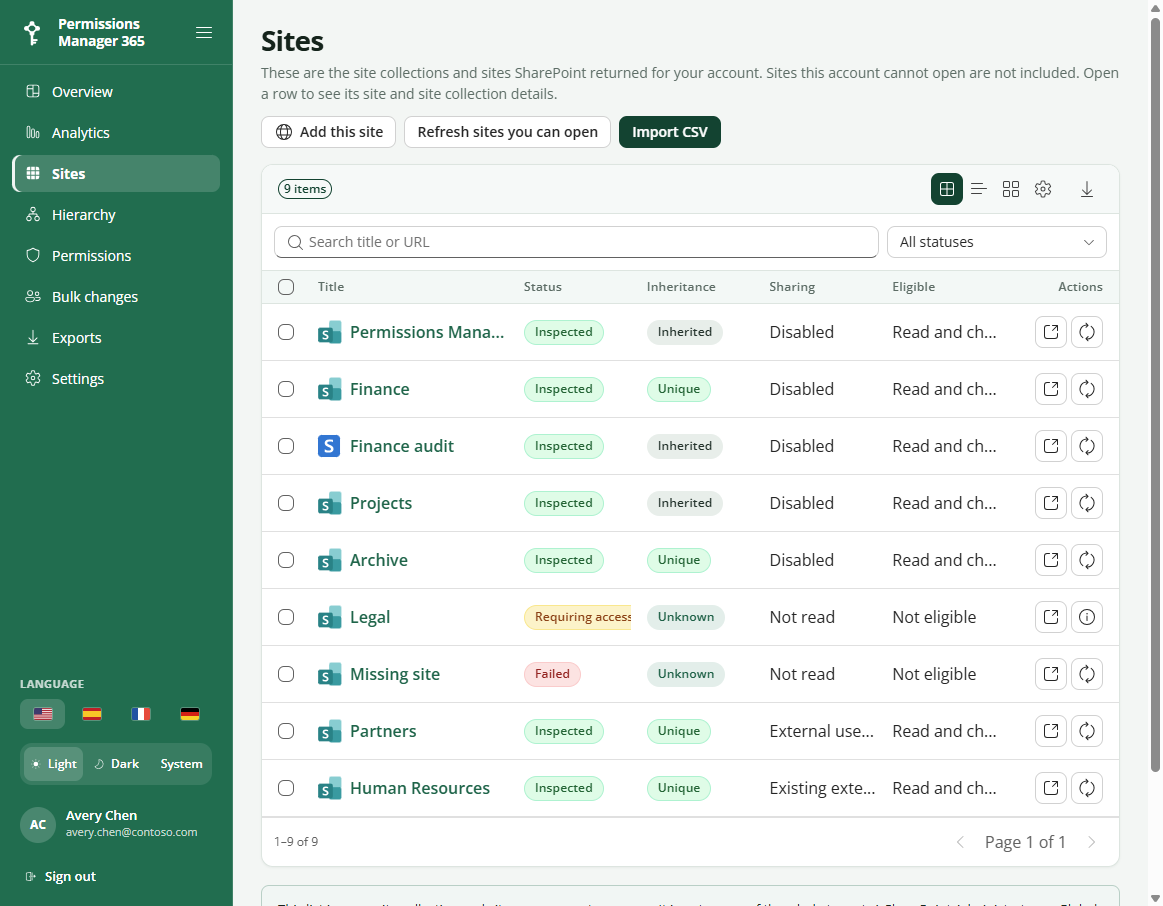Collapse sidebar with hamburger menu icon
Image resolution: width=1163 pixels, height=906 pixels.
tap(204, 33)
